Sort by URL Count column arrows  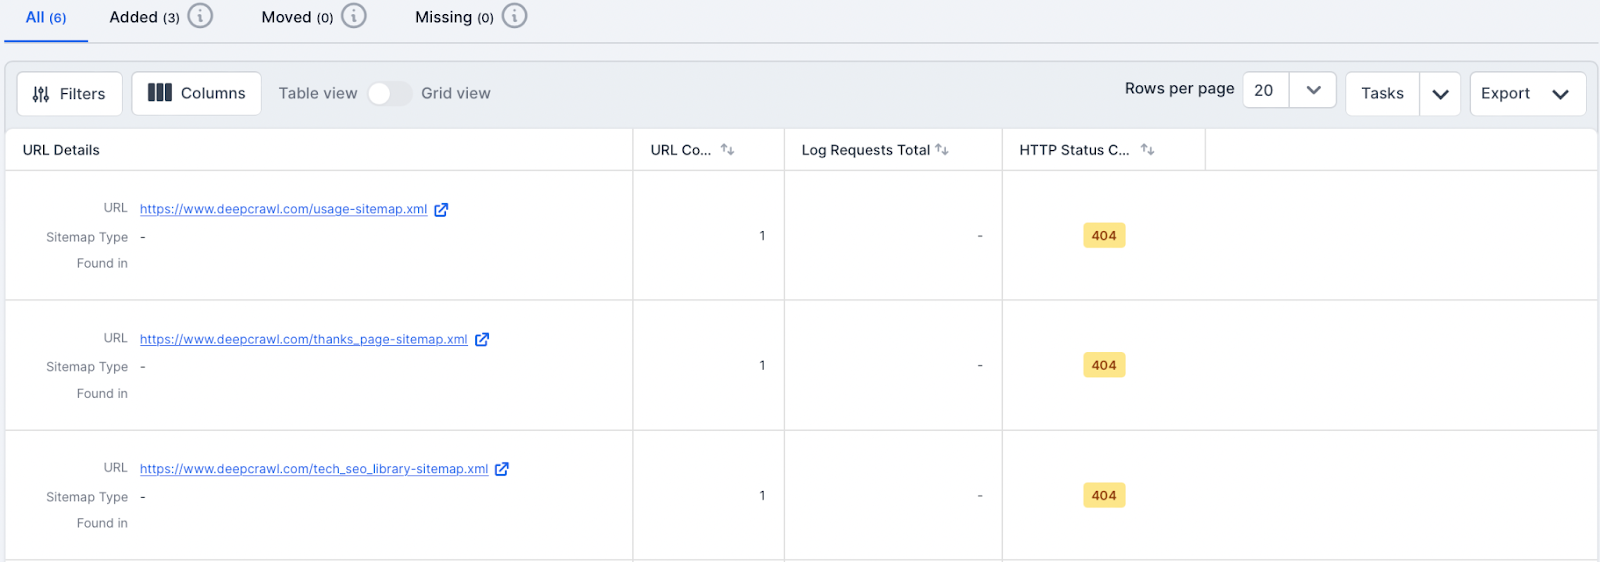point(727,150)
